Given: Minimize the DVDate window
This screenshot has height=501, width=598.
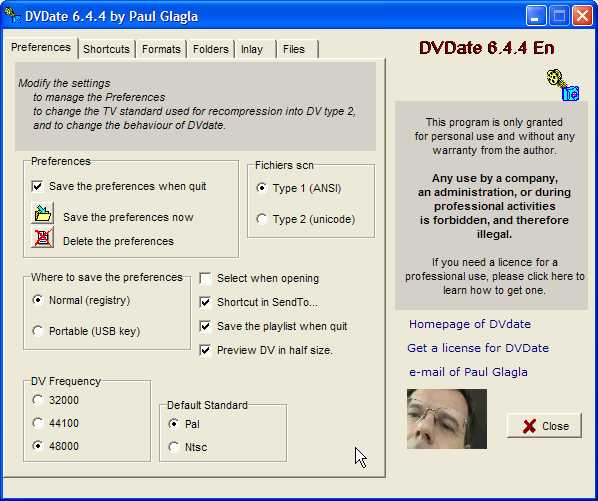Looking at the screenshot, I should pyautogui.click(x=535, y=16).
